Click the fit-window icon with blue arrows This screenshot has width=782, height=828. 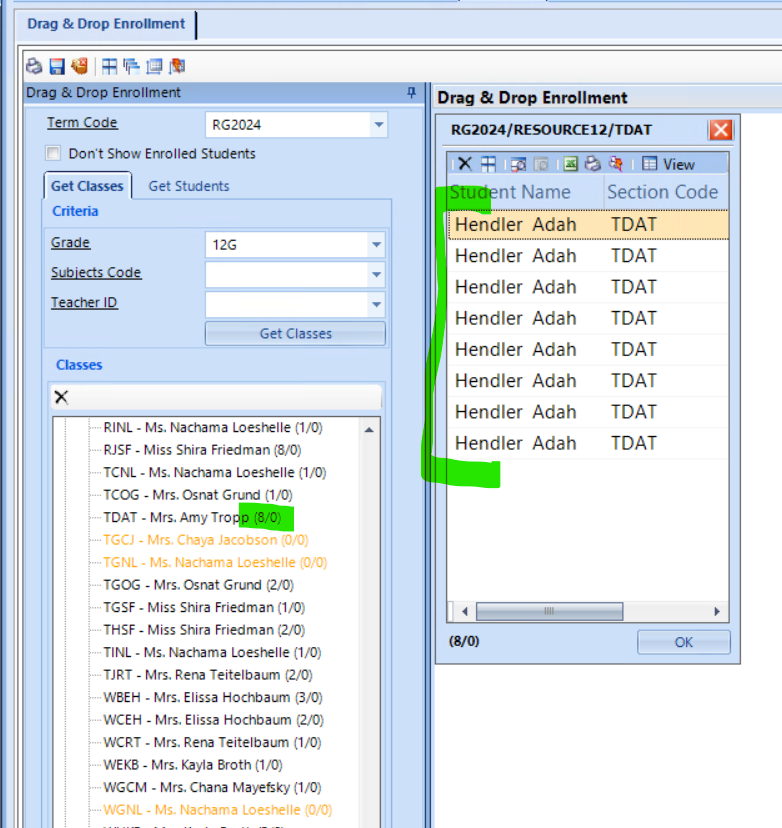154,66
